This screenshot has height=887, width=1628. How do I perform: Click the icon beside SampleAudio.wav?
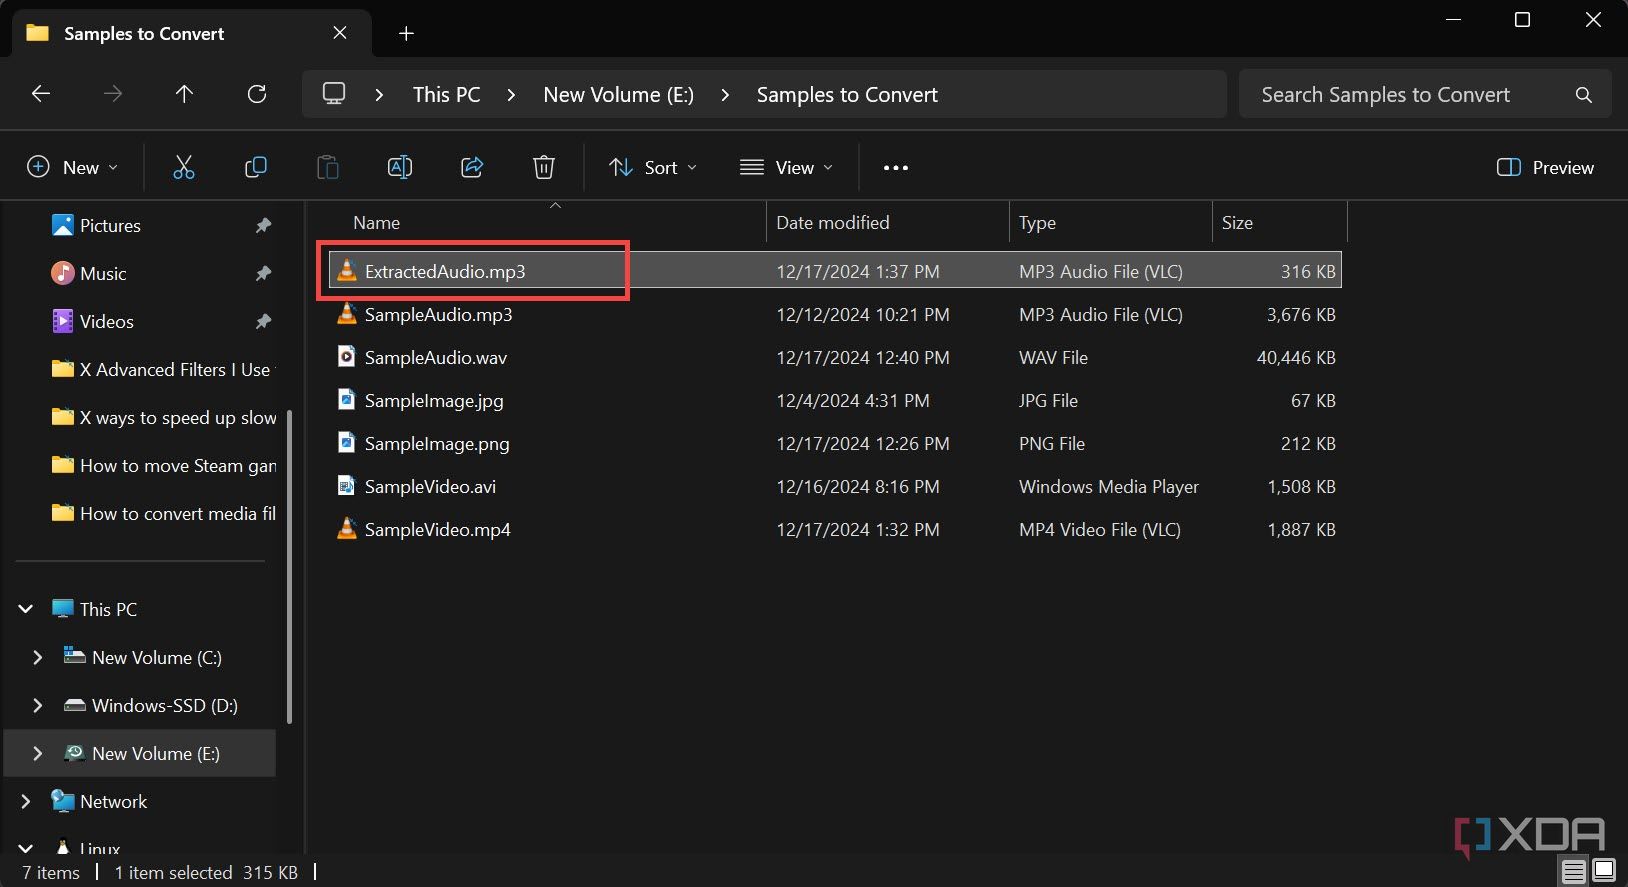coord(346,357)
